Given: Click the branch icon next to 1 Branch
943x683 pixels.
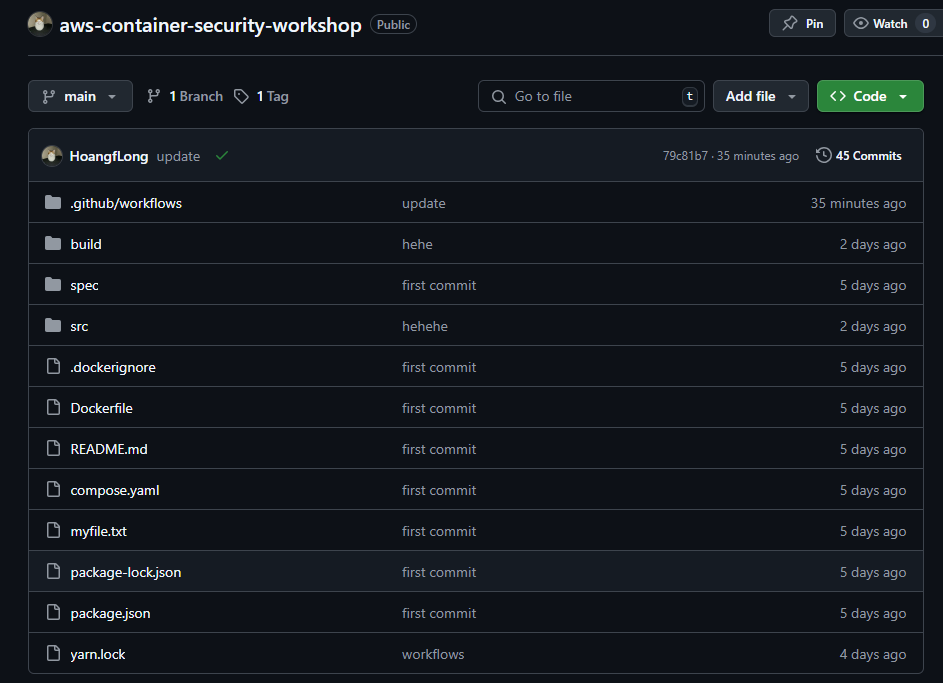Looking at the screenshot, I should click(x=154, y=96).
